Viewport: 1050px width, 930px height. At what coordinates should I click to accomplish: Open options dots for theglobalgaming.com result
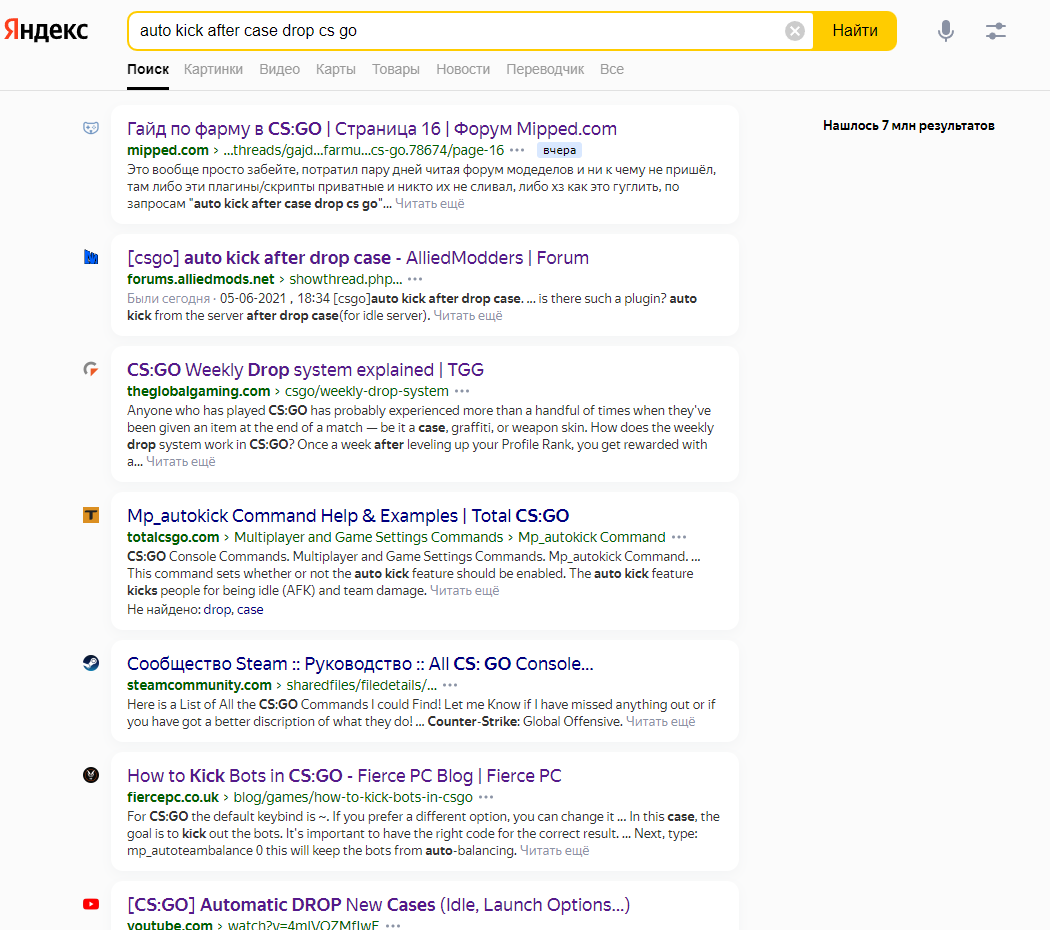(462, 391)
